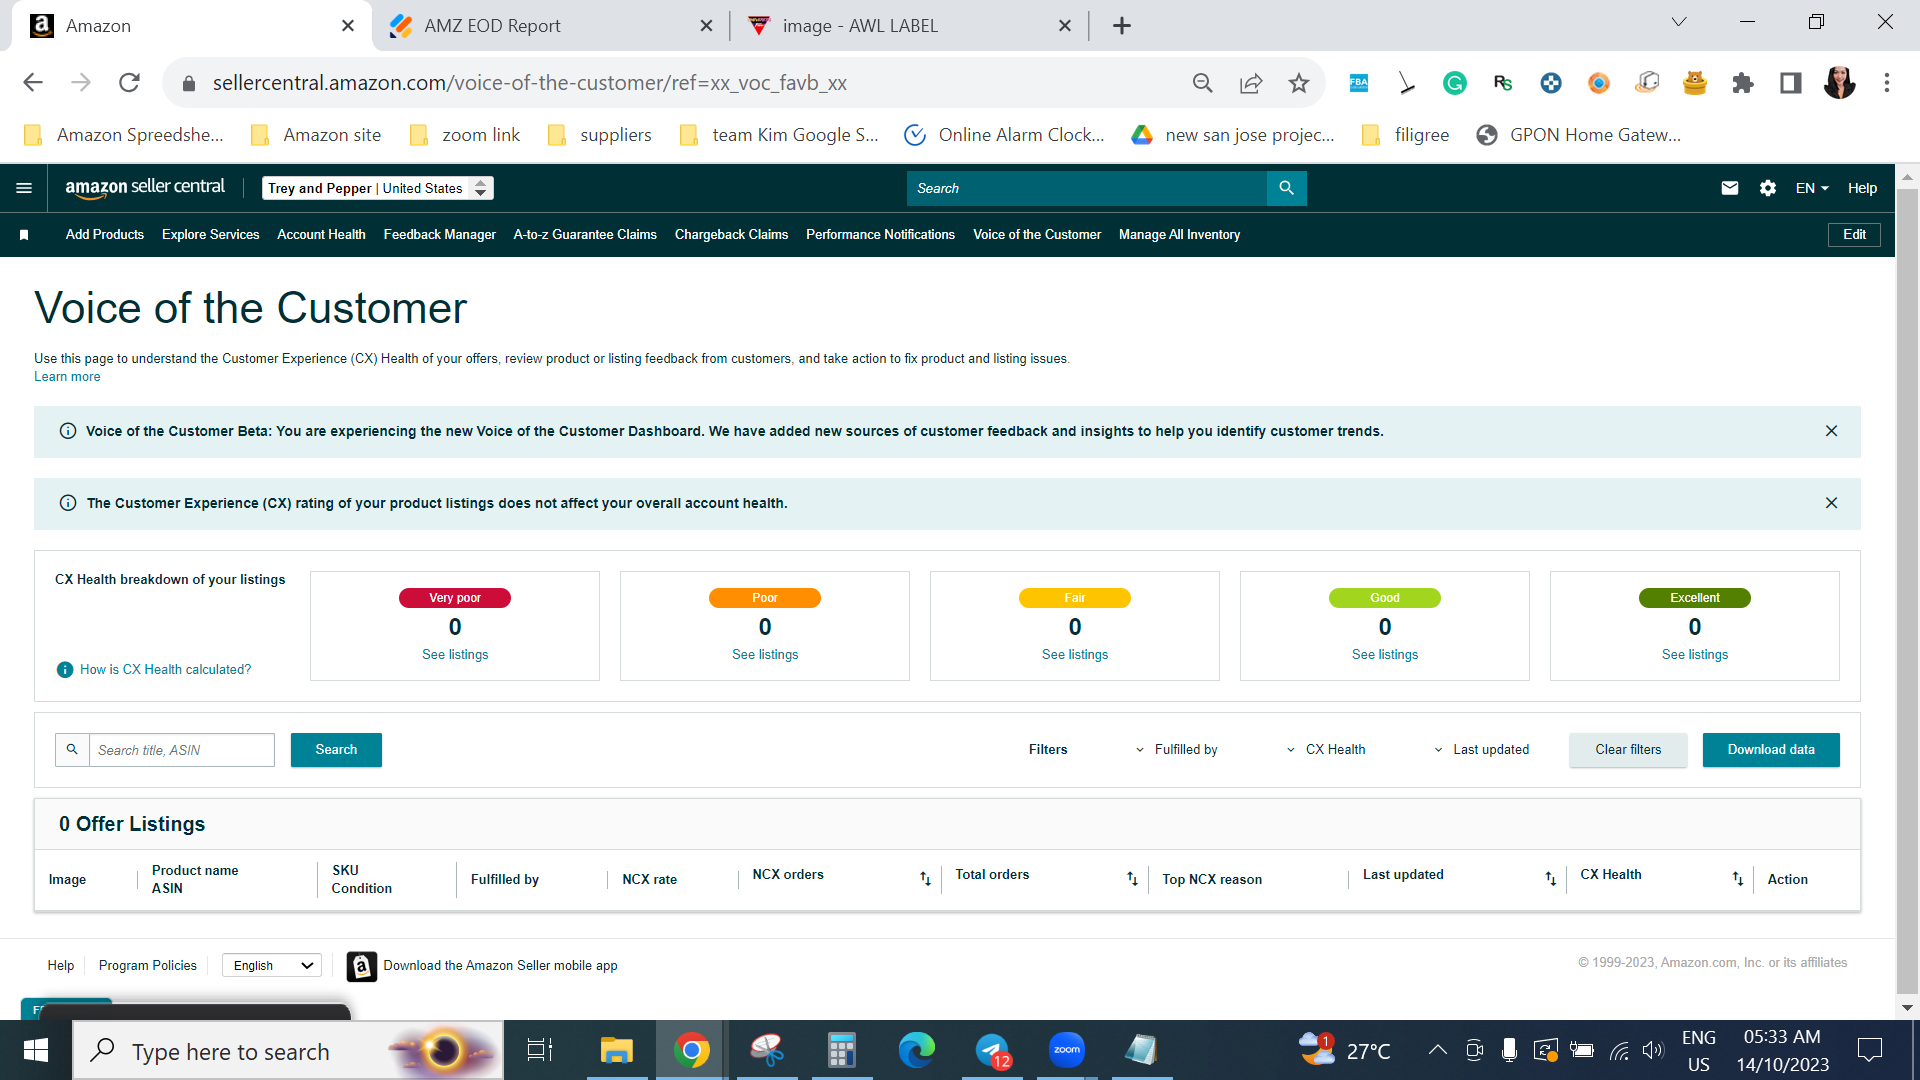See listings under Very poor
Screen dimensions: 1920x1080
coord(455,655)
